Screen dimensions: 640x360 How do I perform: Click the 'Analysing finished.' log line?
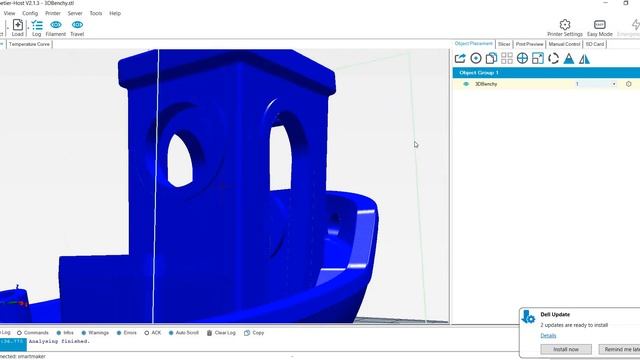click(x=59, y=341)
